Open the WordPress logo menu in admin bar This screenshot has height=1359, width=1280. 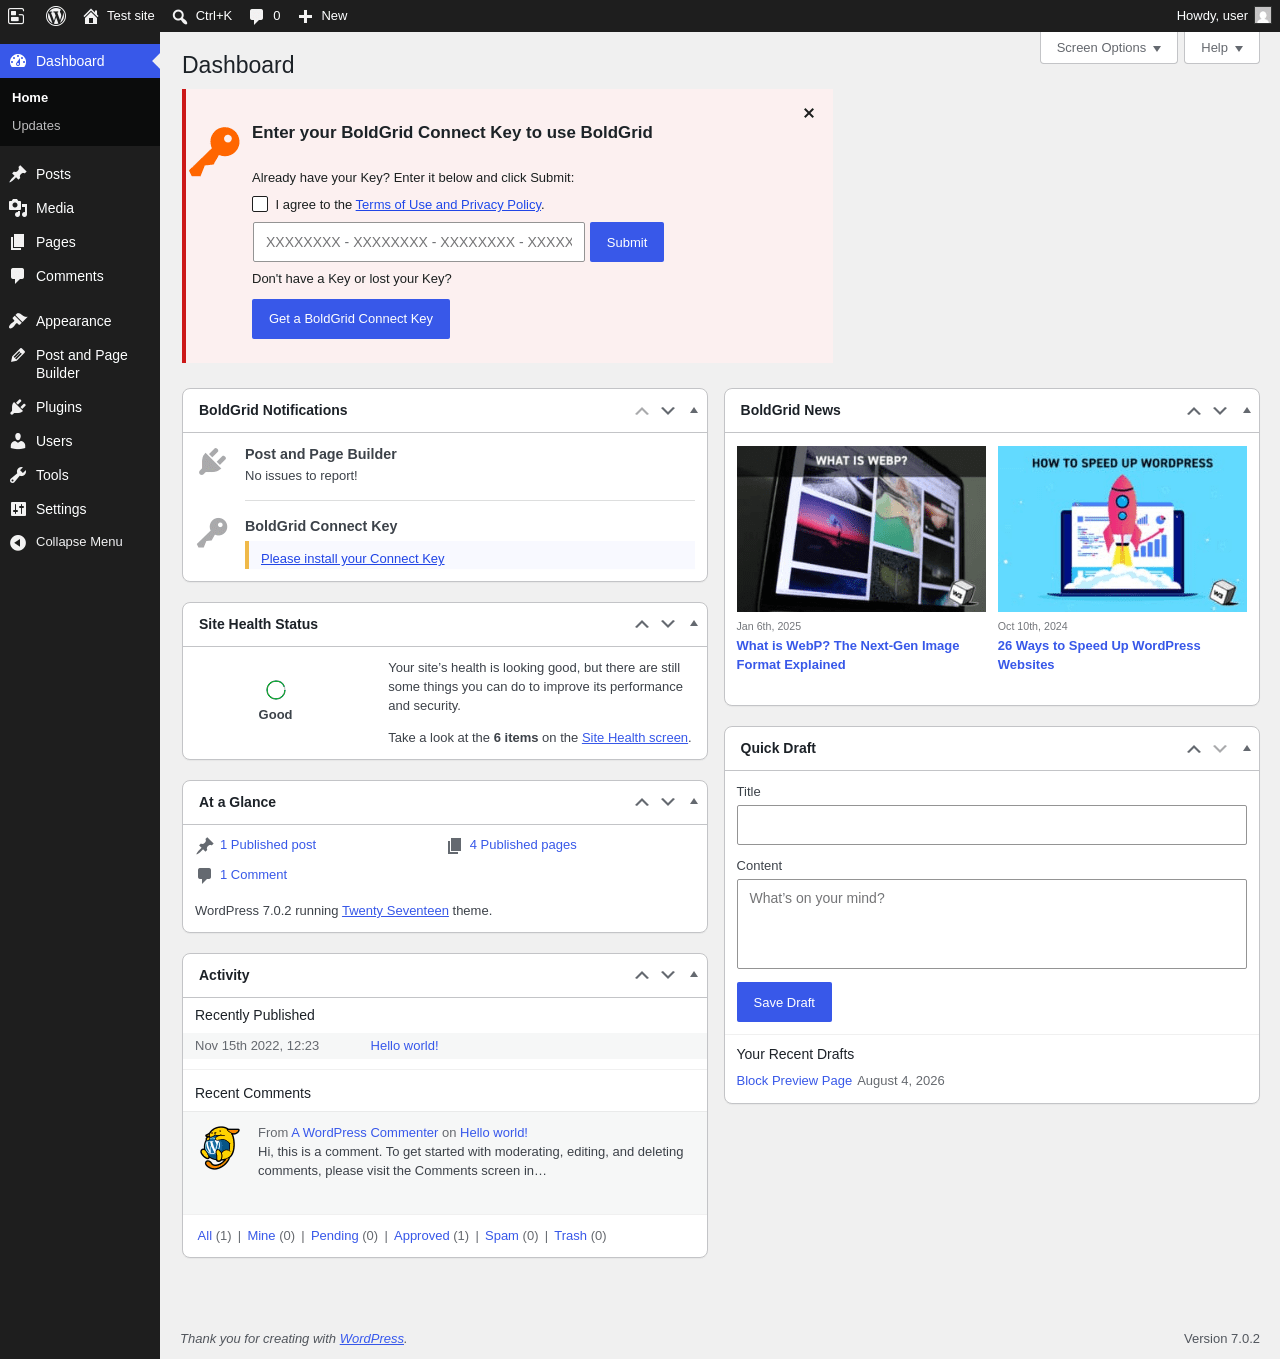pyautogui.click(x=56, y=16)
